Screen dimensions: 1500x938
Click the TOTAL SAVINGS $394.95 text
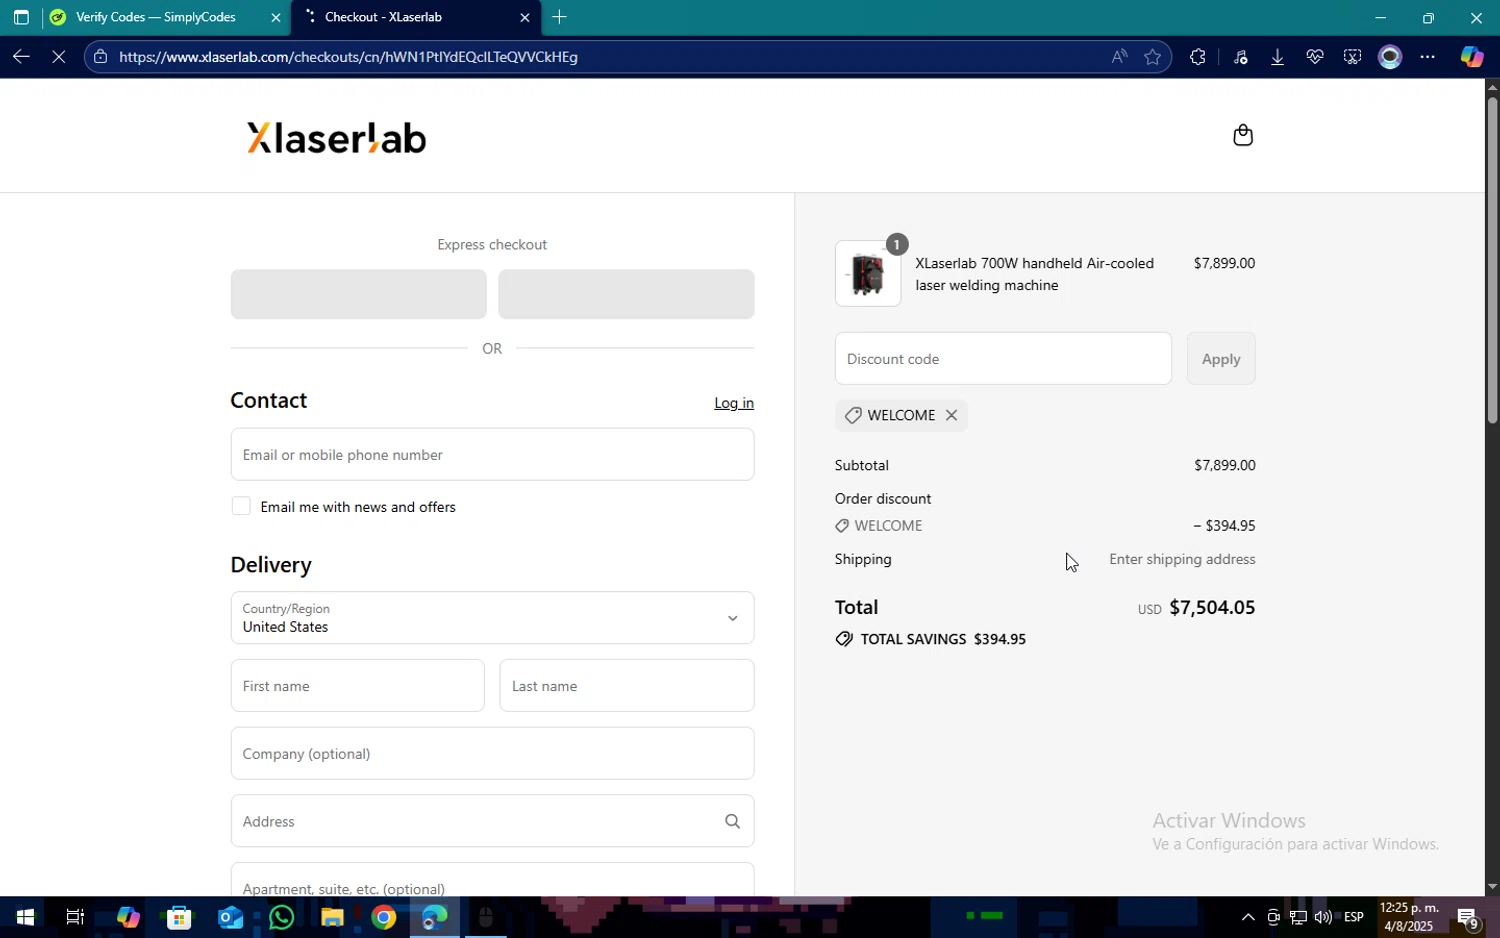pyautogui.click(x=943, y=639)
